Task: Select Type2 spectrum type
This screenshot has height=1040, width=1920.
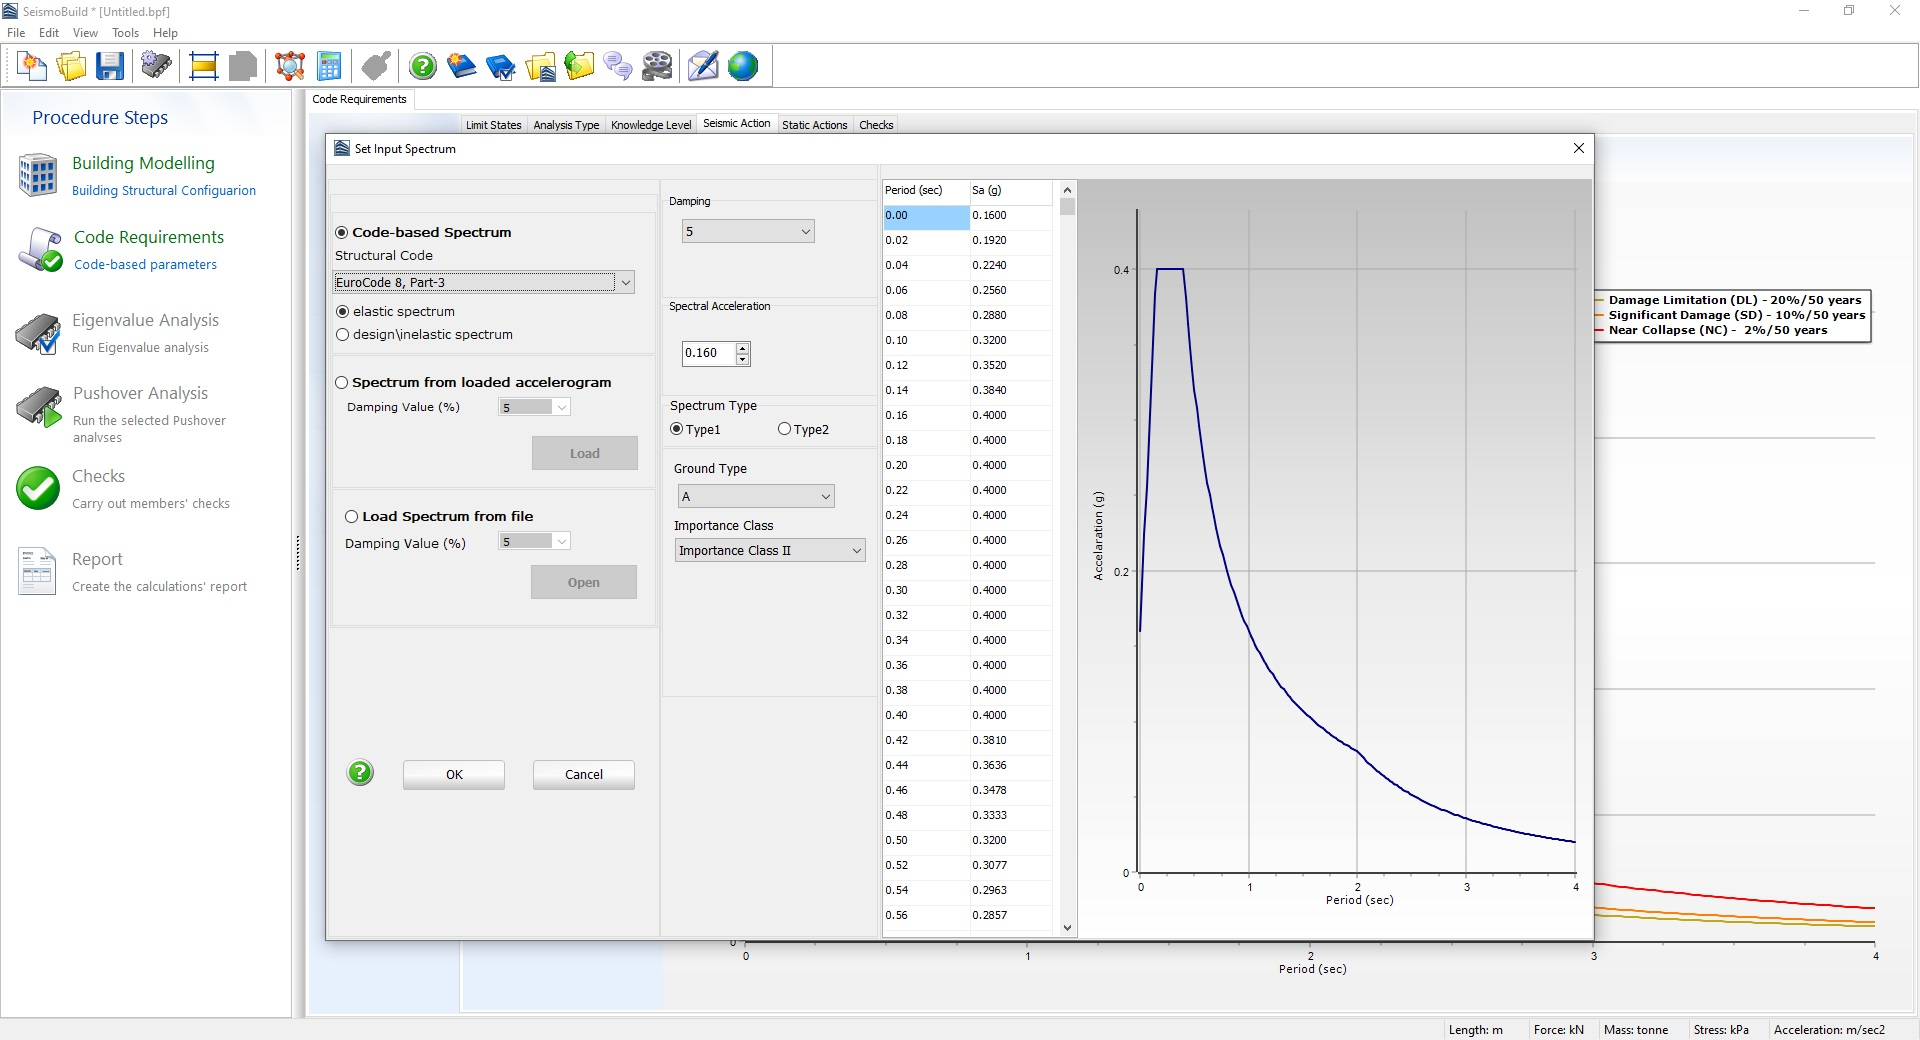Action: (785, 429)
